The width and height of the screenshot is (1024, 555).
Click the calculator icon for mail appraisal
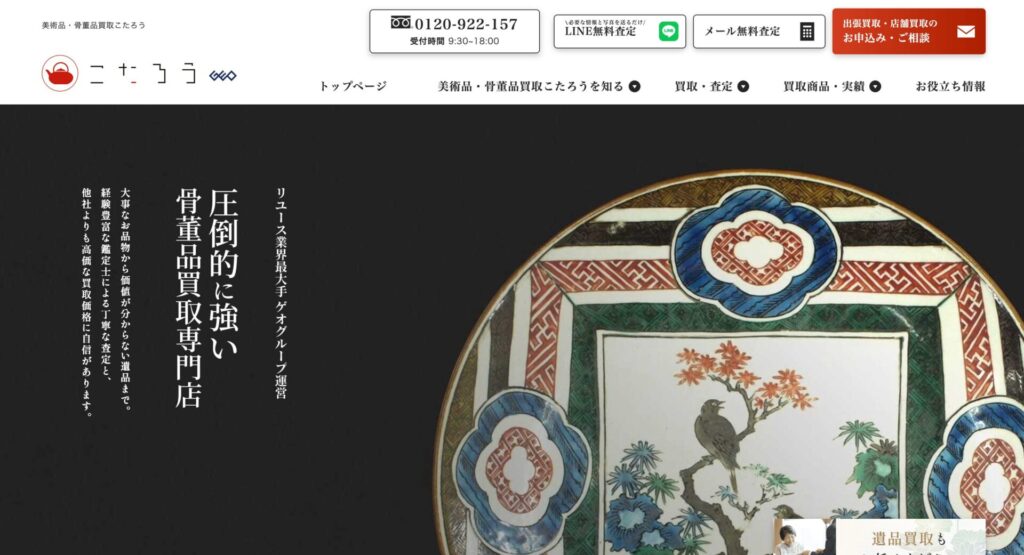[x=807, y=31]
